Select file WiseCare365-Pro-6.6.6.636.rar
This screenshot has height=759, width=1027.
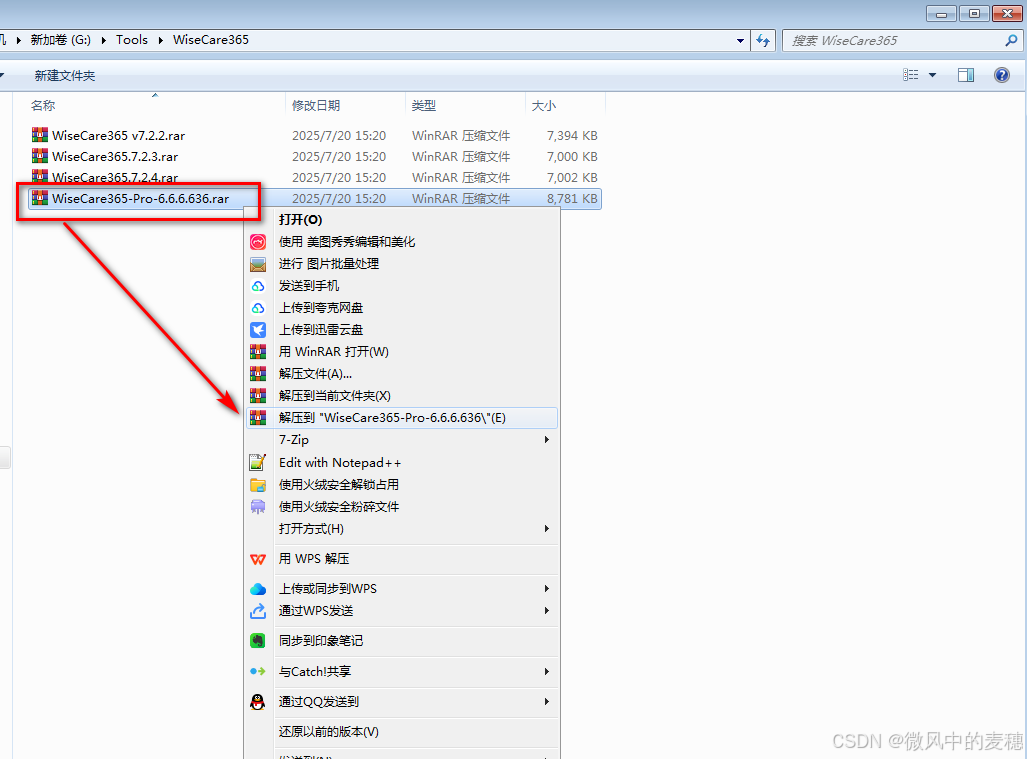(x=140, y=198)
